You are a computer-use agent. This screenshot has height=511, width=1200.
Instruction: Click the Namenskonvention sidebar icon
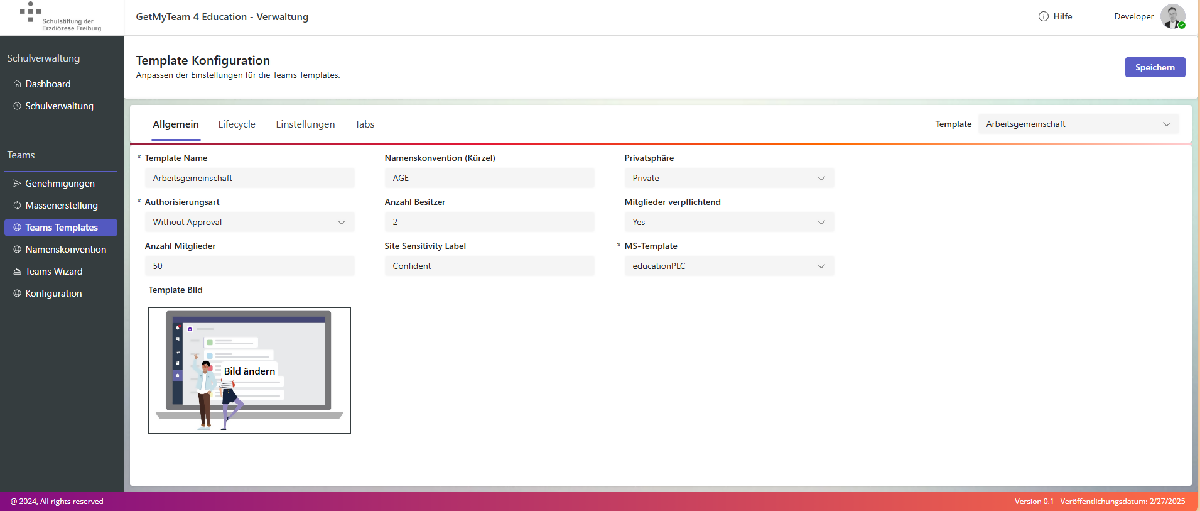tap(17, 250)
